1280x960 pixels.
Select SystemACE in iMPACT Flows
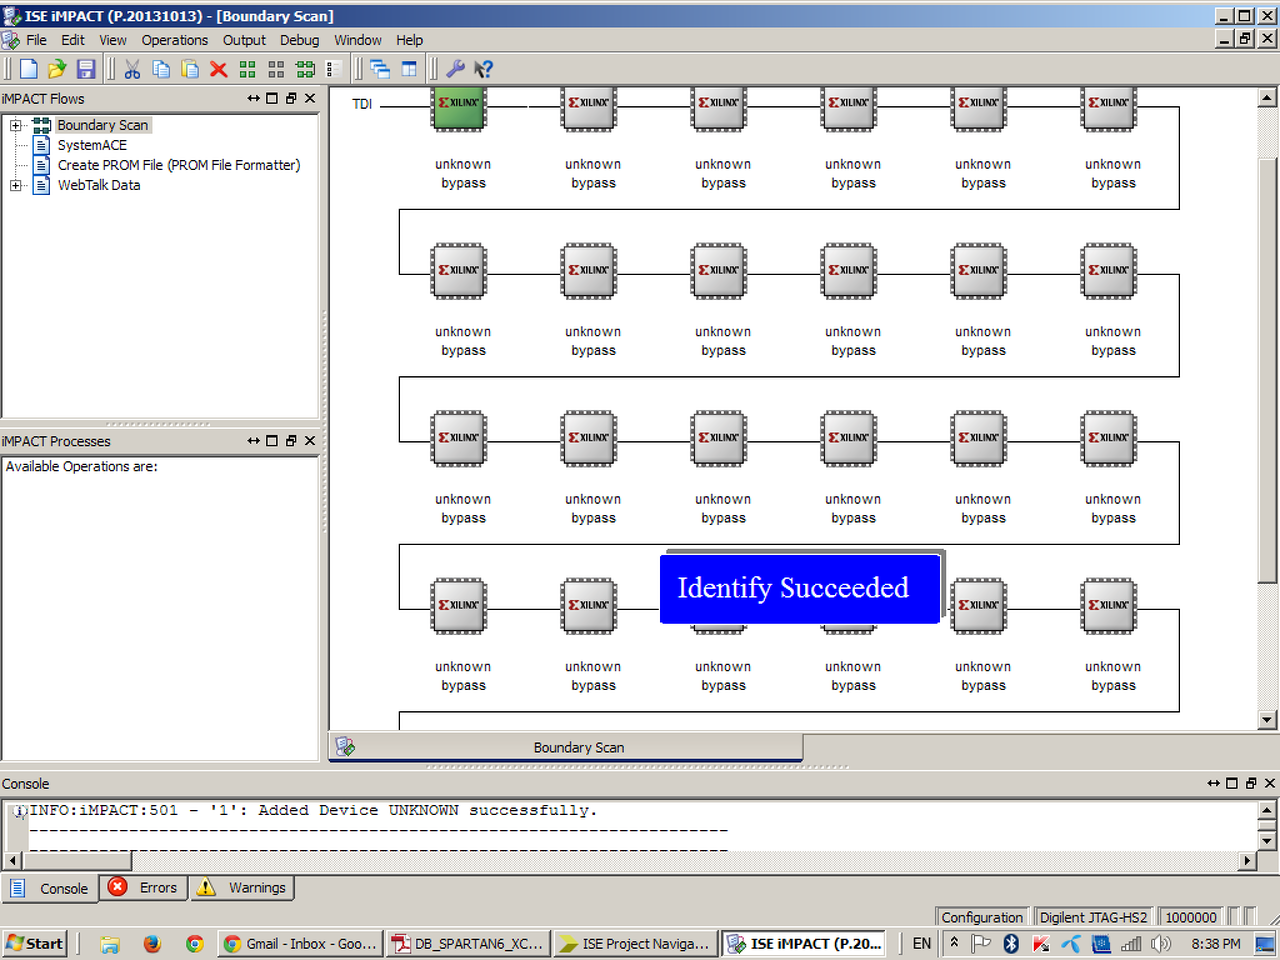(x=92, y=145)
